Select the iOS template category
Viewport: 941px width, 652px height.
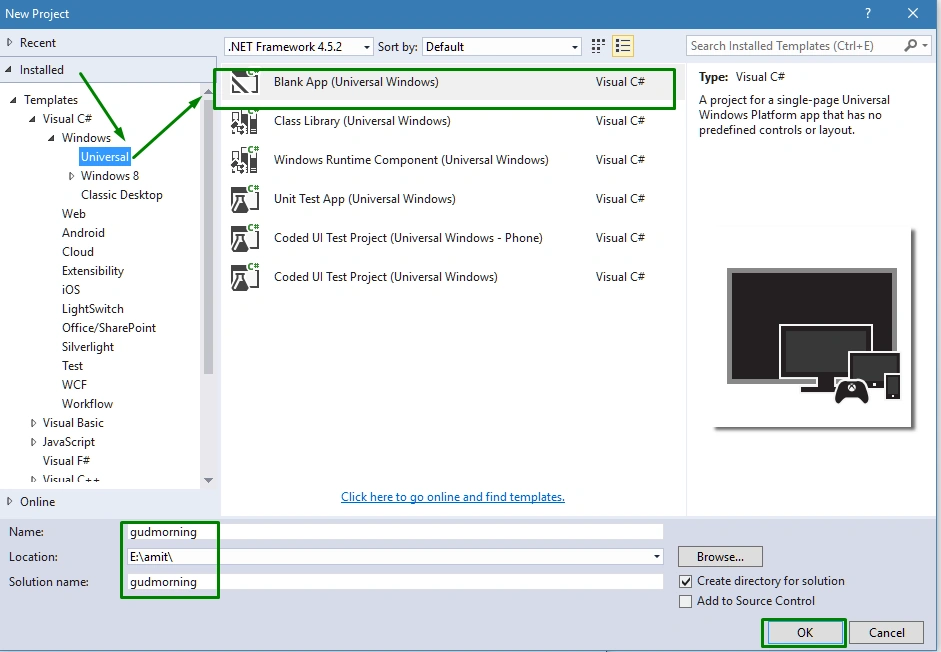click(x=71, y=289)
